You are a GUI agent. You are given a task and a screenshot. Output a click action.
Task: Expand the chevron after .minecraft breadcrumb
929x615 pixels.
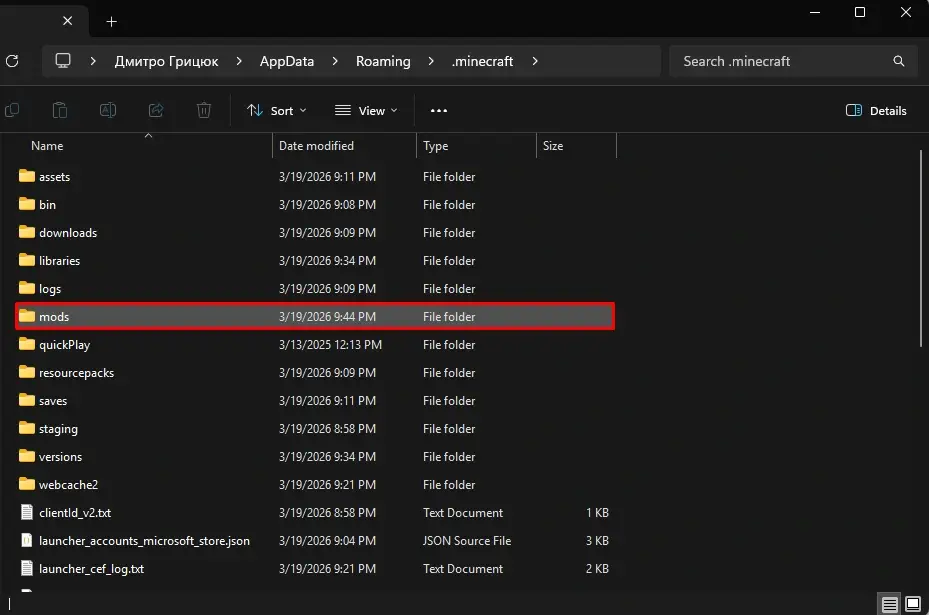click(535, 61)
